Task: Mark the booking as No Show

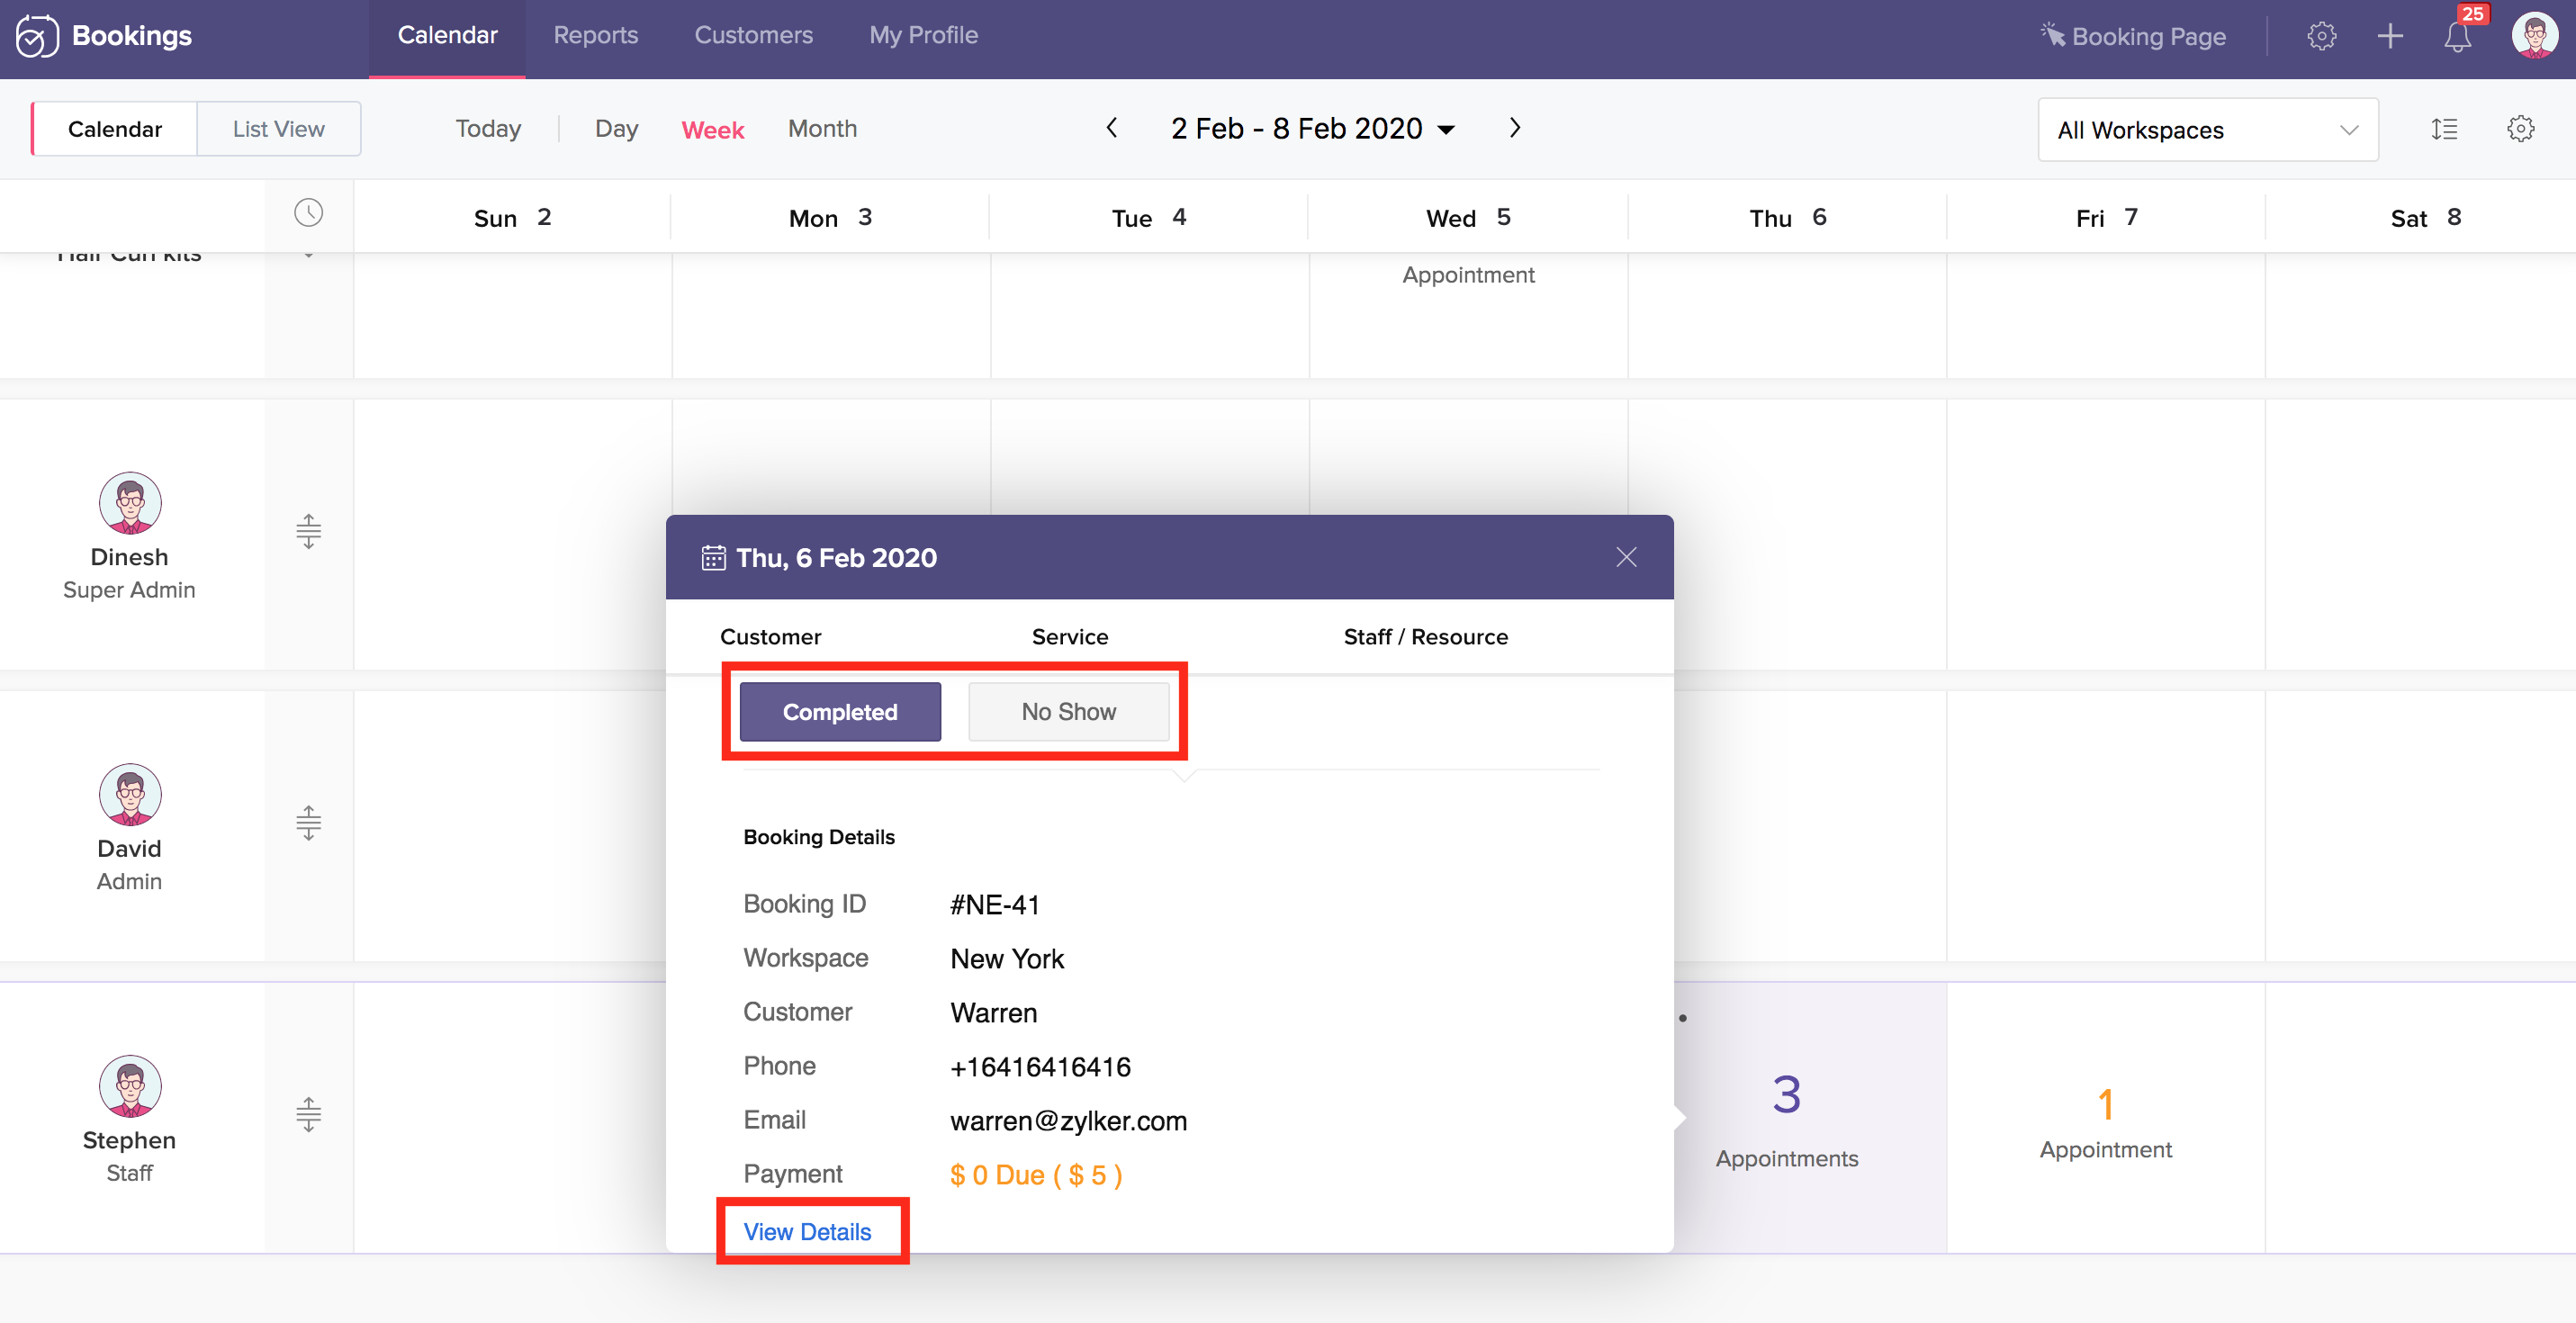Action: (1068, 712)
